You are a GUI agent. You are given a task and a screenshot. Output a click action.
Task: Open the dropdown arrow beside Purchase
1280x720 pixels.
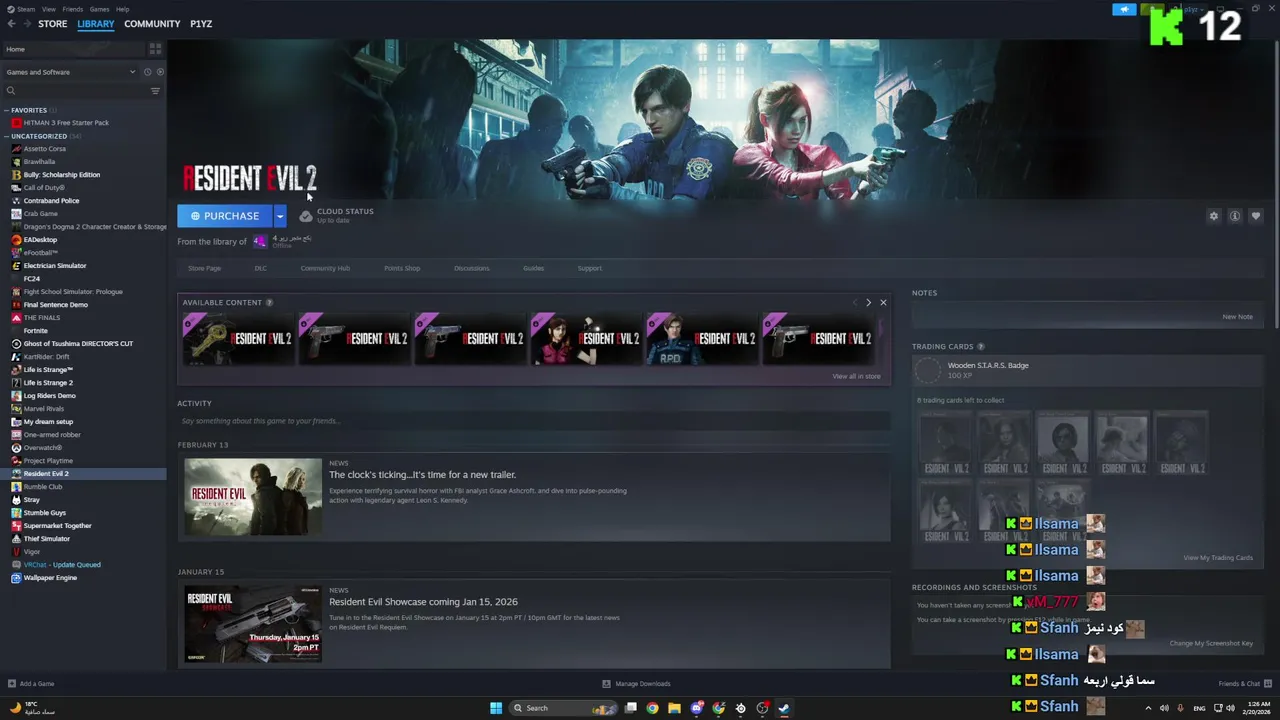[280, 216]
